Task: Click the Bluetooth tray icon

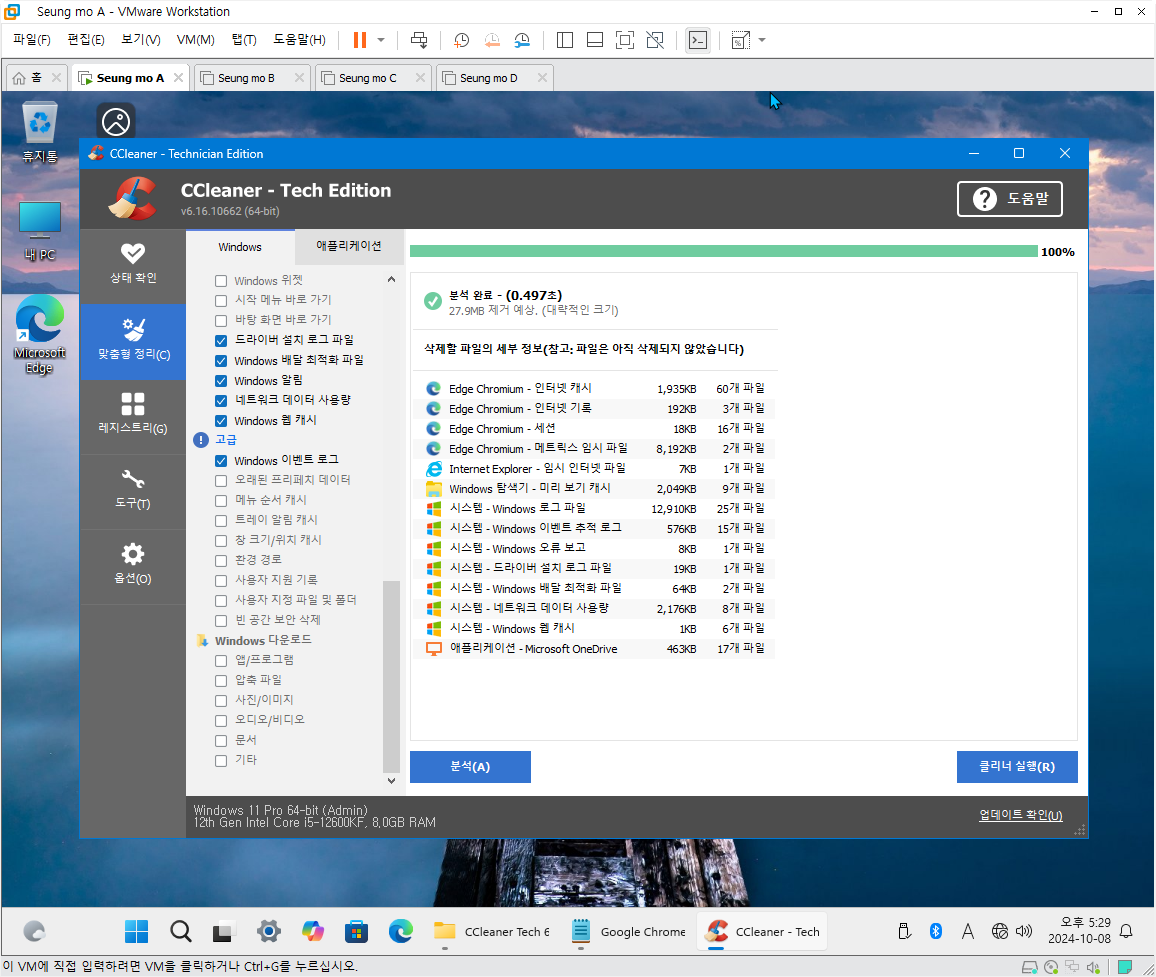Action: tap(936, 931)
